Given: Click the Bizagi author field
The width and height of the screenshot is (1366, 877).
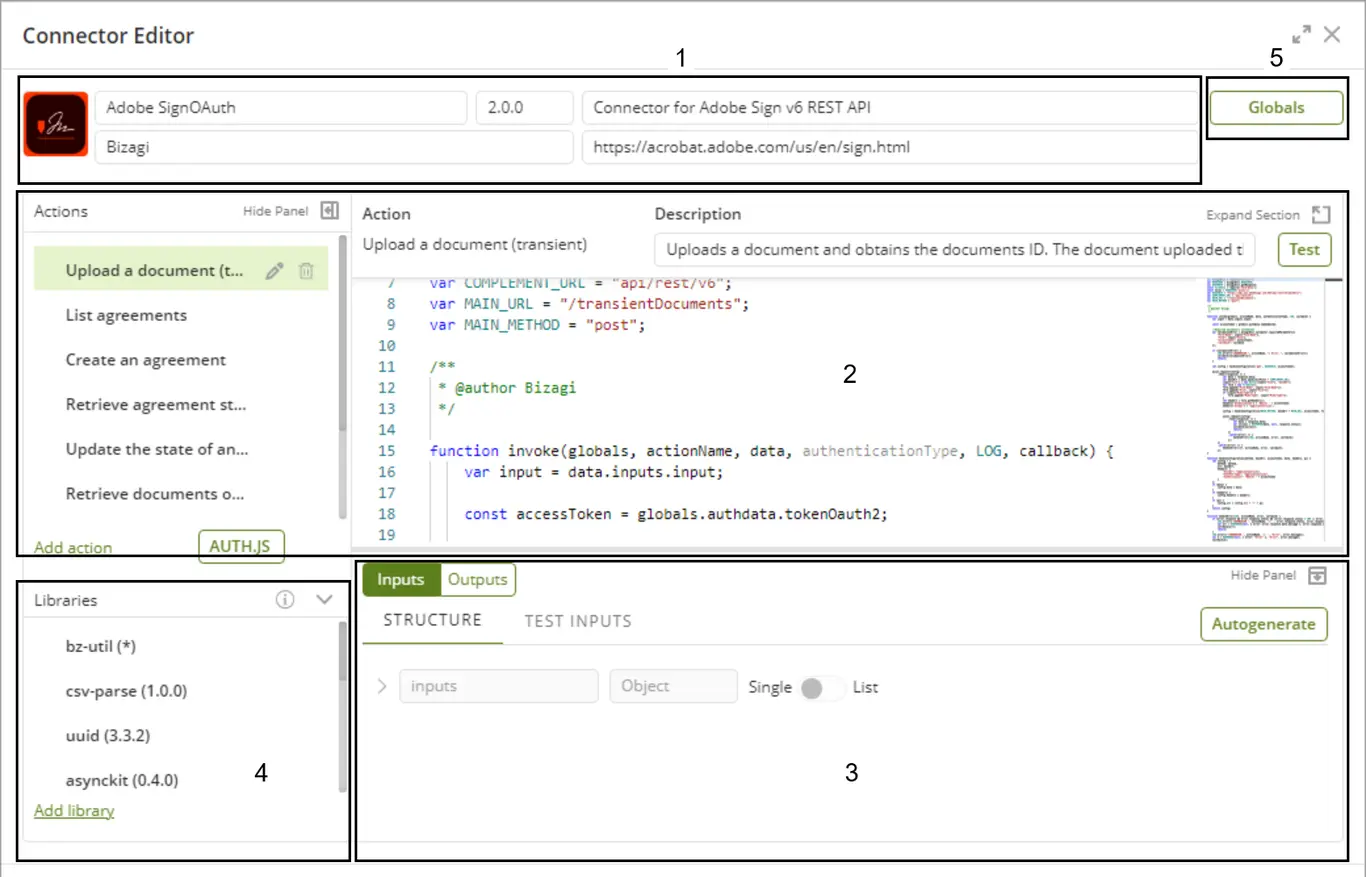Looking at the screenshot, I should click(x=333, y=147).
